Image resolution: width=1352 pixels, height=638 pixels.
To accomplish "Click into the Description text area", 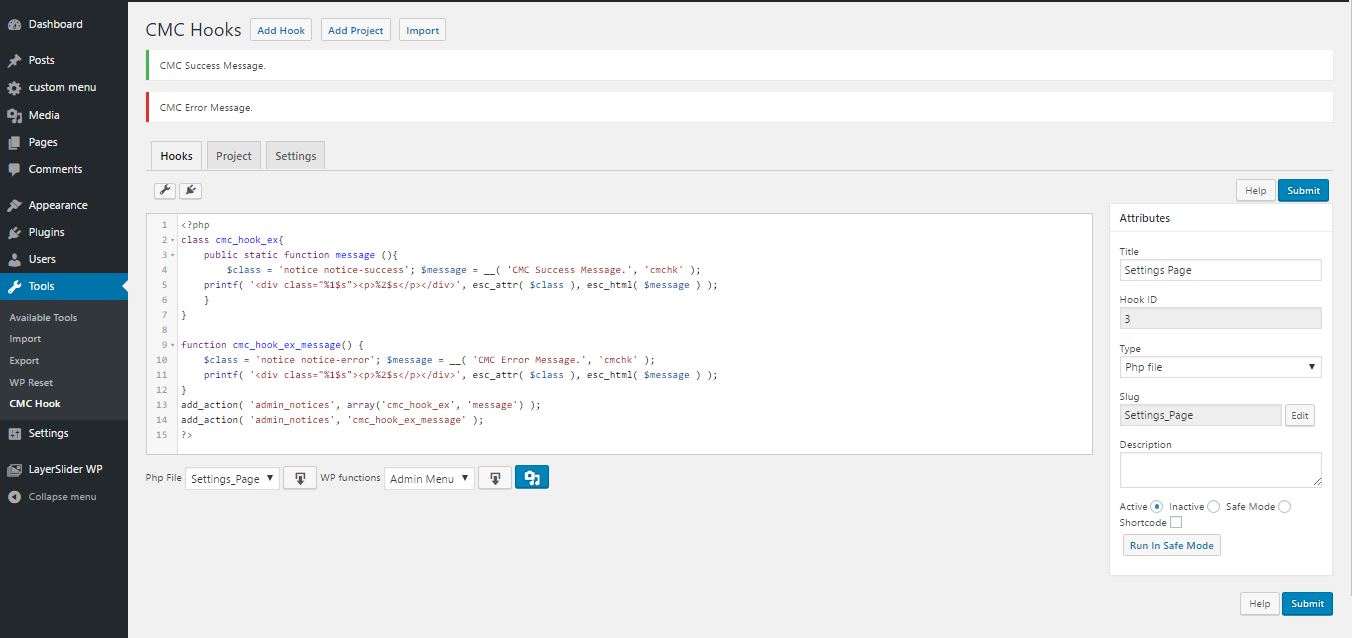I will click(x=1220, y=469).
